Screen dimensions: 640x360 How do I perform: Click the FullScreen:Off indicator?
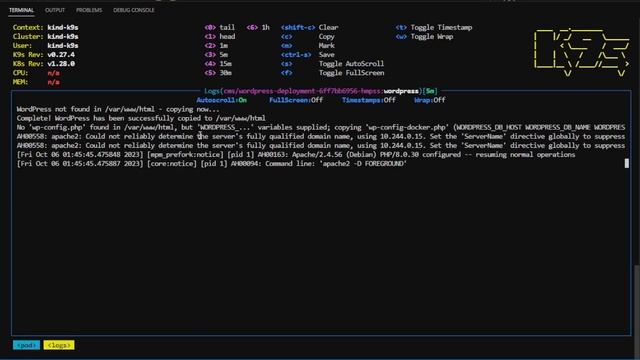coord(296,100)
